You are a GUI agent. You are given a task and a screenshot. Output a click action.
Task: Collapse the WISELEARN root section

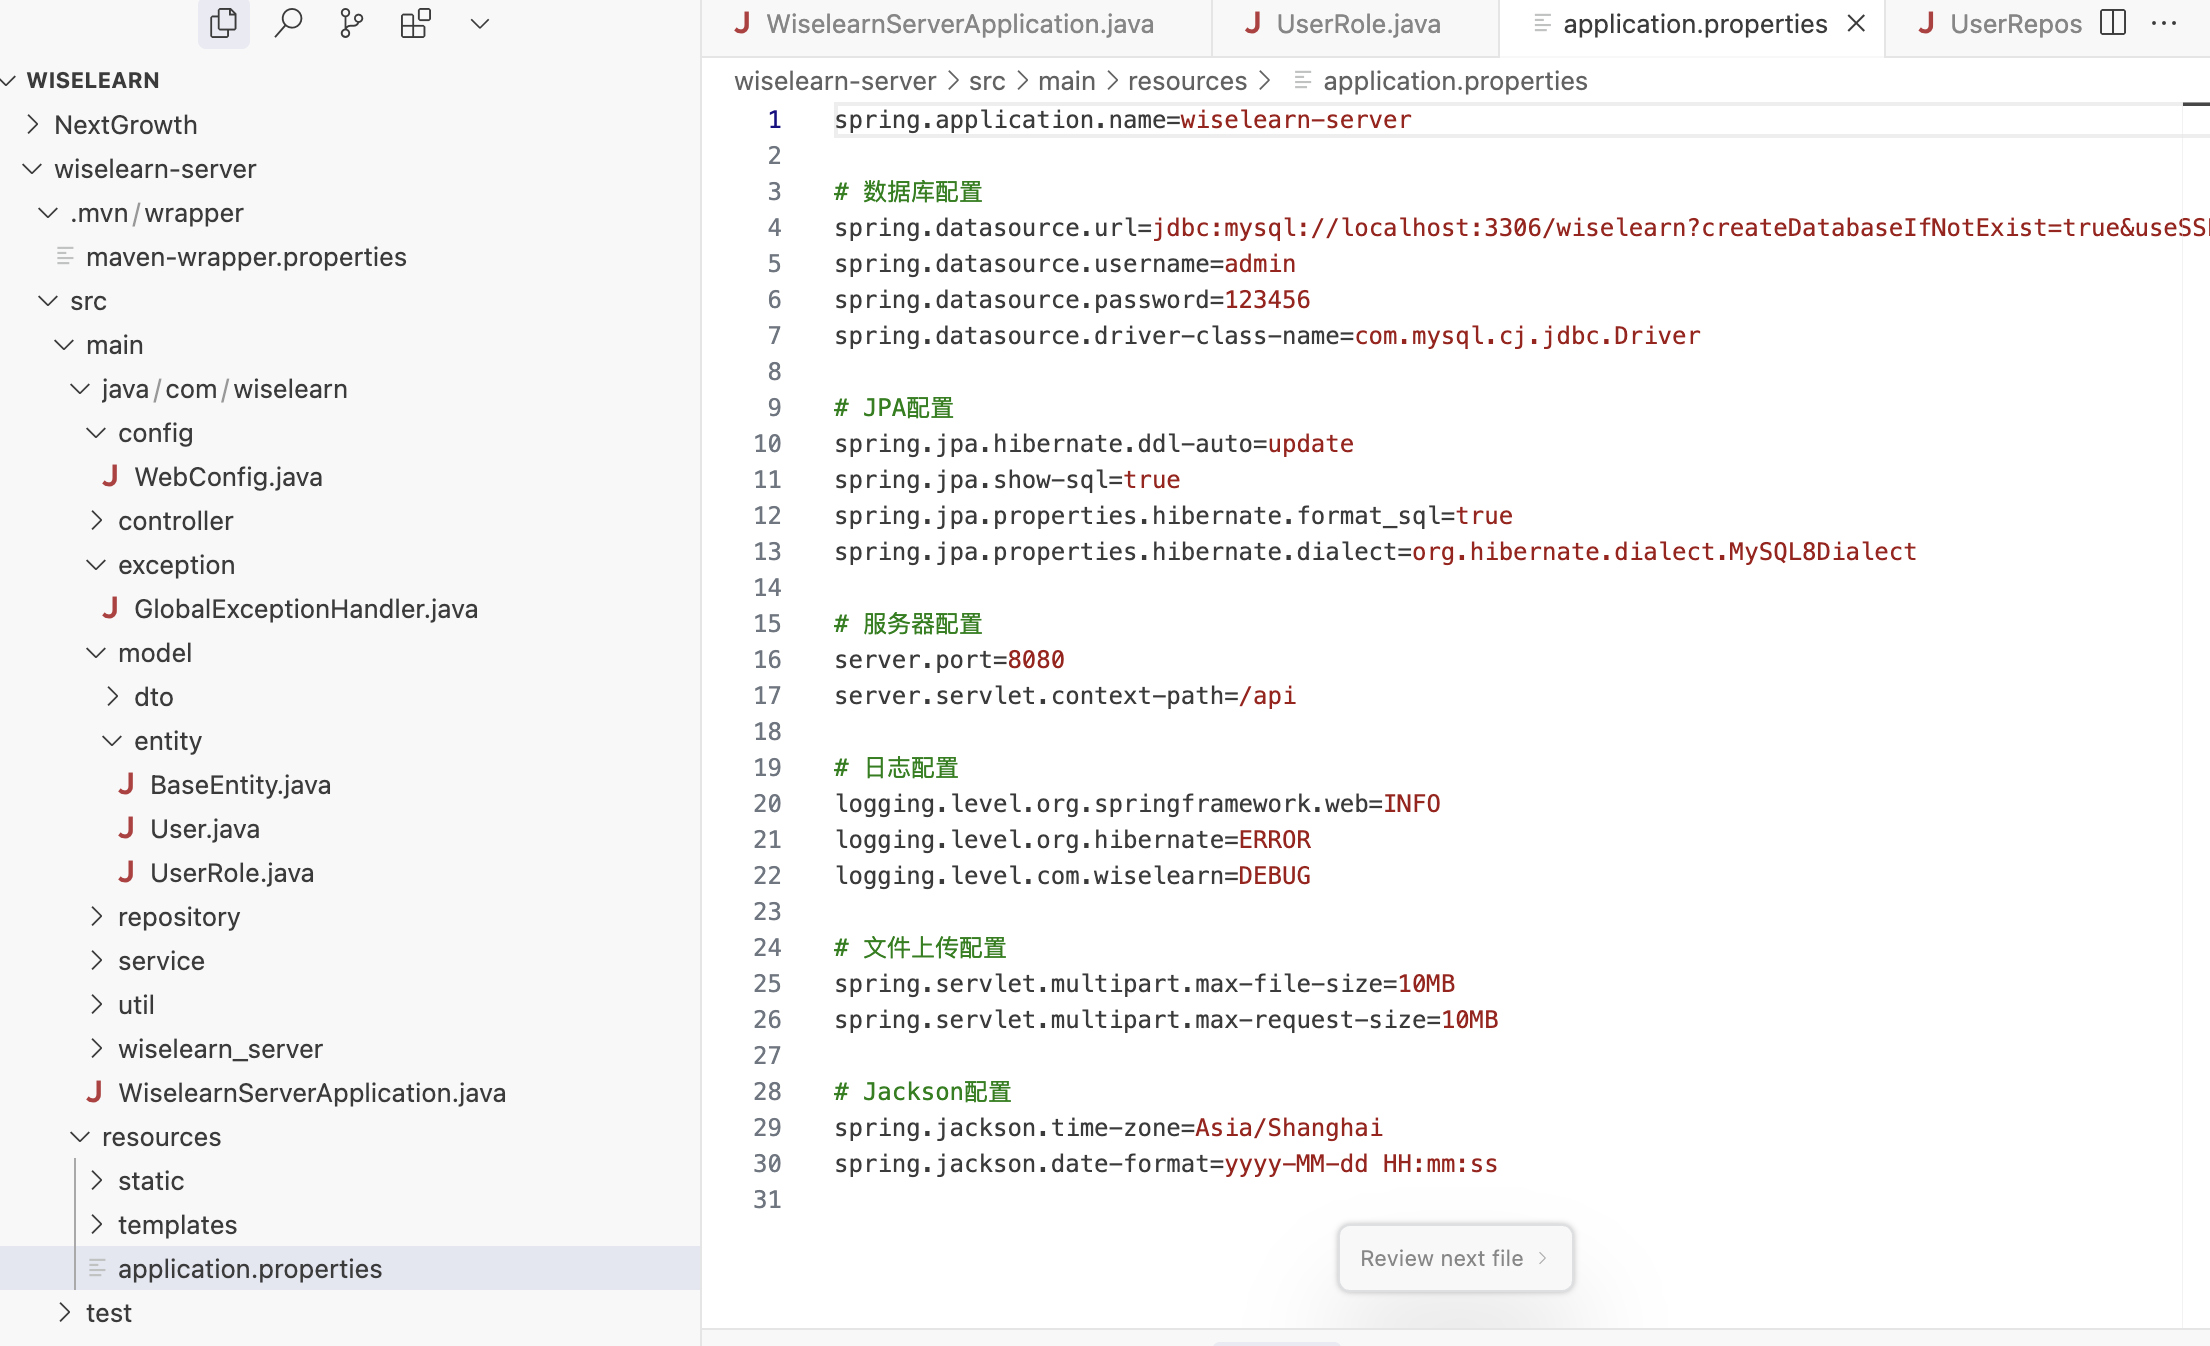click(x=350, y=80)
